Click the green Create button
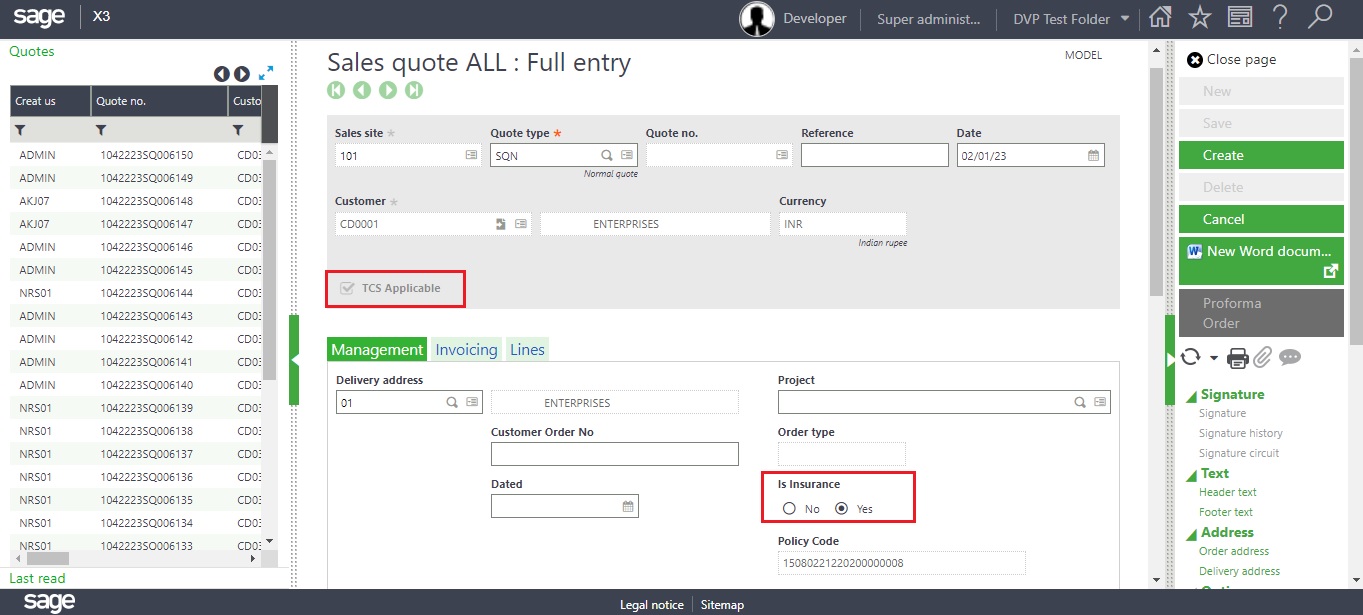The width and height of the screenshot is (1363, 615). 1260,155
